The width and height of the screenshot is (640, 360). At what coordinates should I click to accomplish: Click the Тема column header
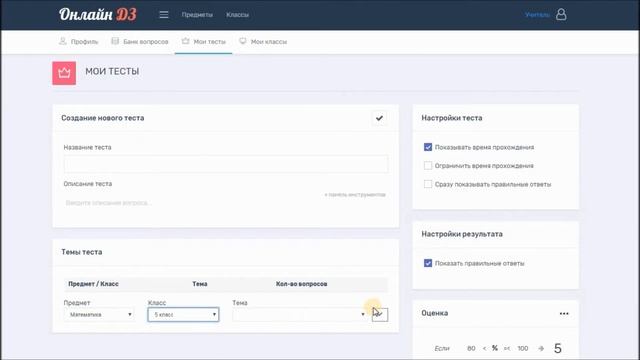point(200,284)
